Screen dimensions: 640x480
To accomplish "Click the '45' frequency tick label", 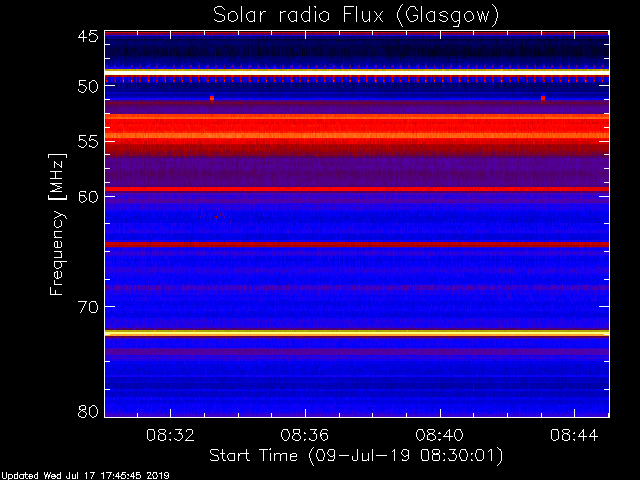I will [x=88, y=36].
